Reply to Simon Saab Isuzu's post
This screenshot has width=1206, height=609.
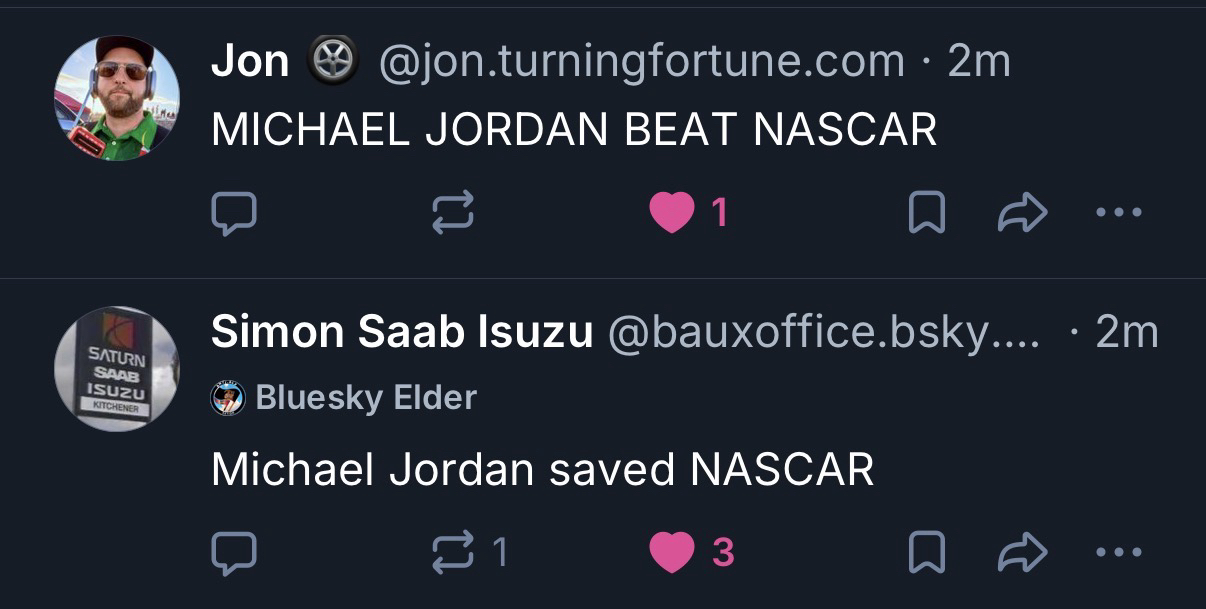234,552
